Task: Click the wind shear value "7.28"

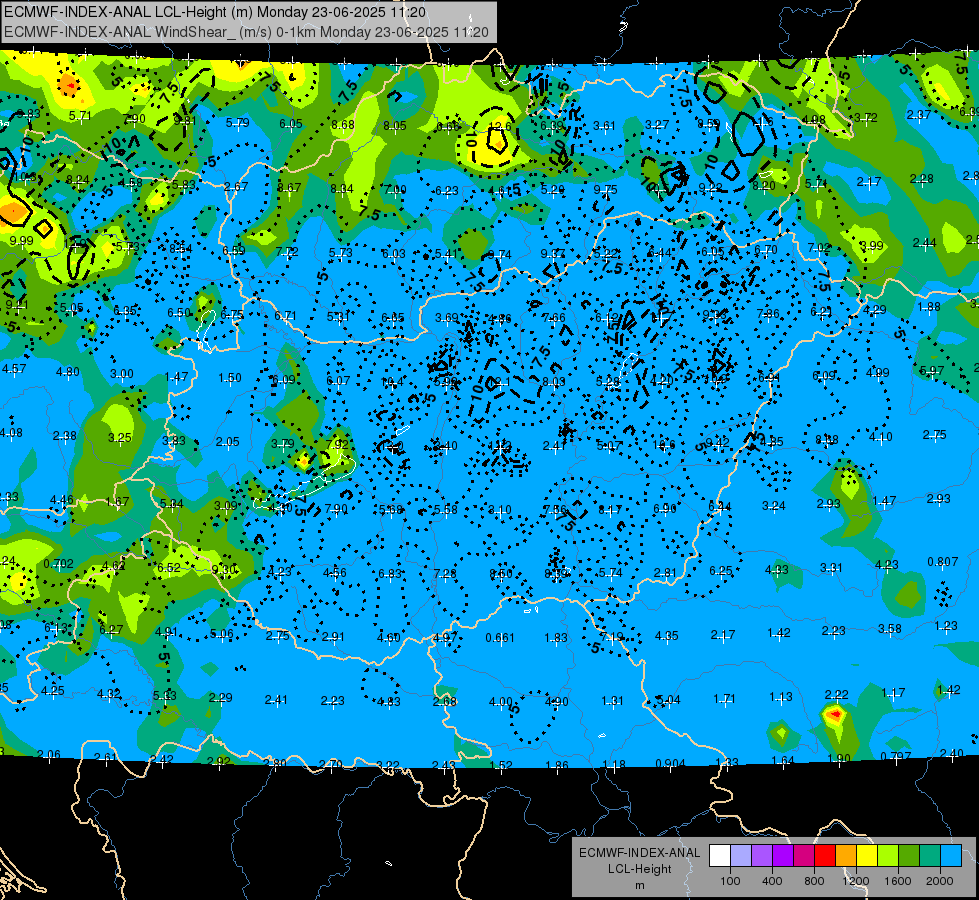Action: pyautogui.click(x=445, y=573)
